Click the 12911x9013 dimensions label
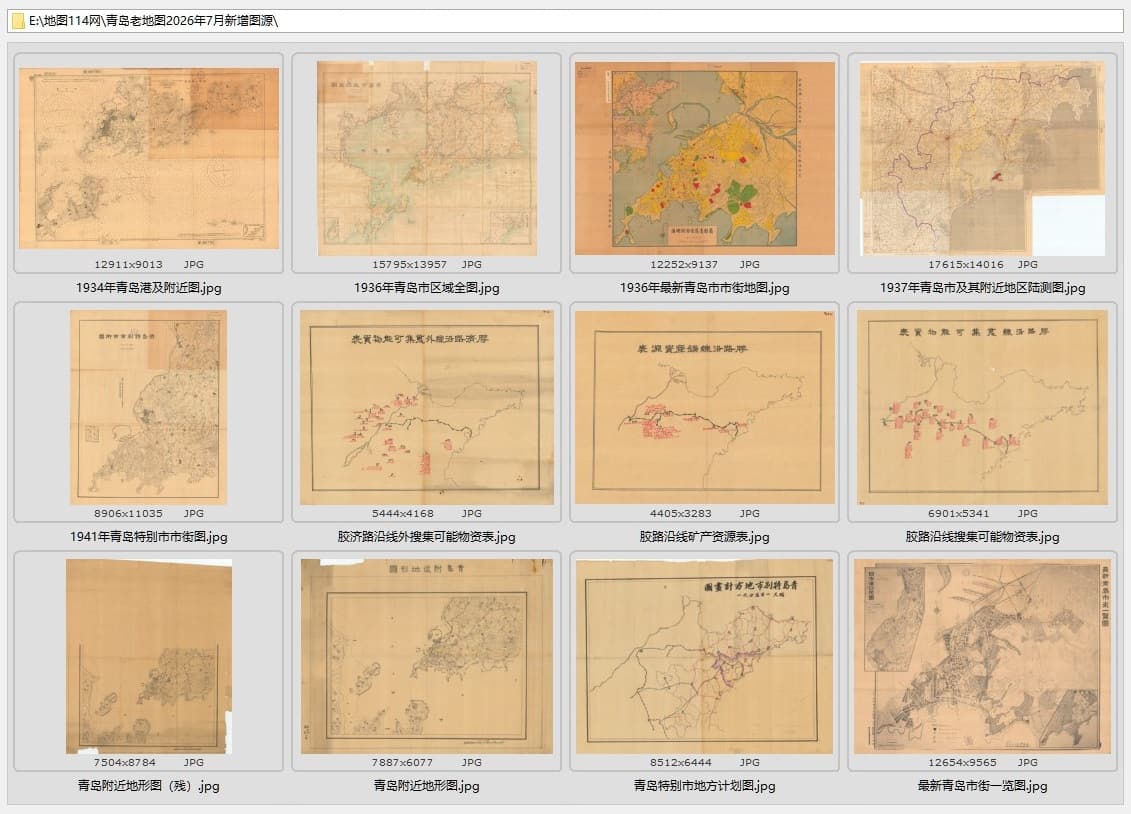The height and width of the screenshot is (814, 1131). 128,265
